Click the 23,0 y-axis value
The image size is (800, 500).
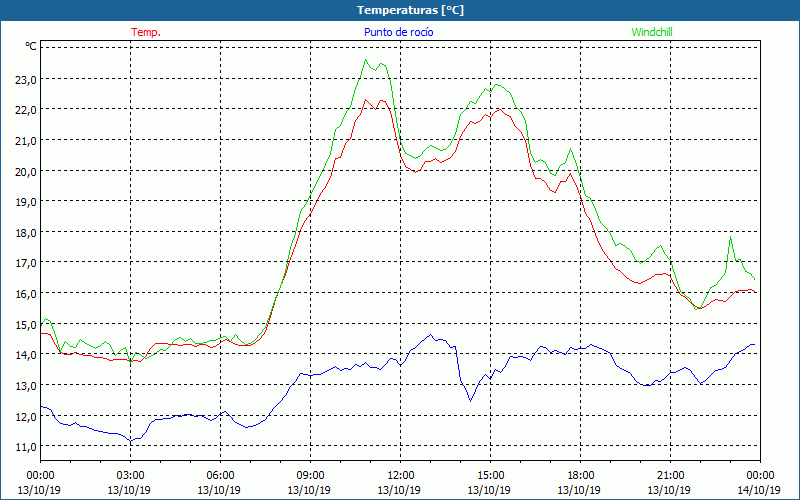tap(26, 79)
